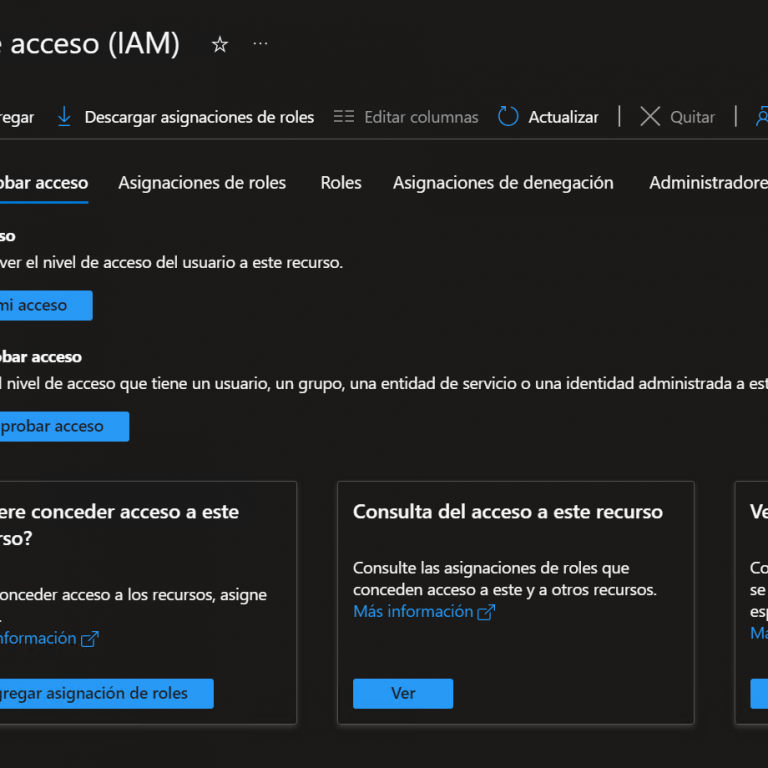Viewport: 768px width, 768px height.
Task: Open the Roles tab
Action: [x=341, y=183]
